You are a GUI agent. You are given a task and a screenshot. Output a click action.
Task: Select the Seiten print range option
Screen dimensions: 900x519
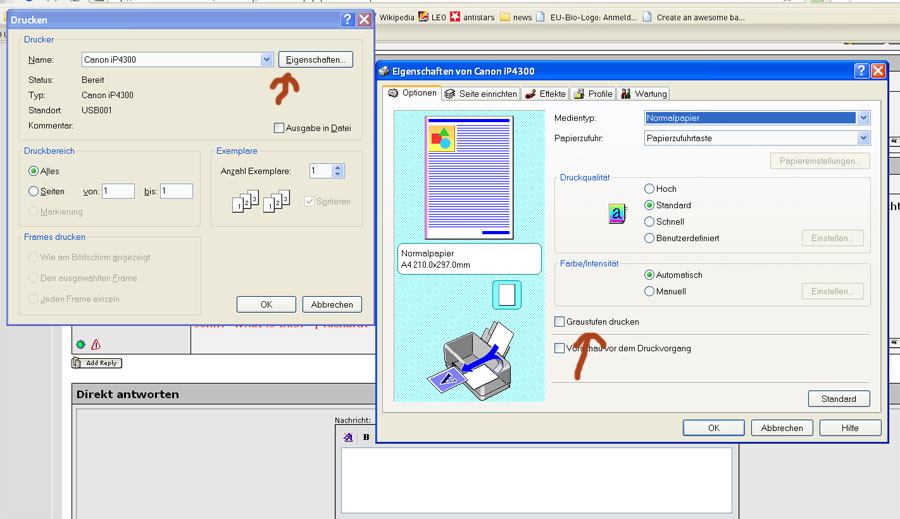click(x=33, y=191)
